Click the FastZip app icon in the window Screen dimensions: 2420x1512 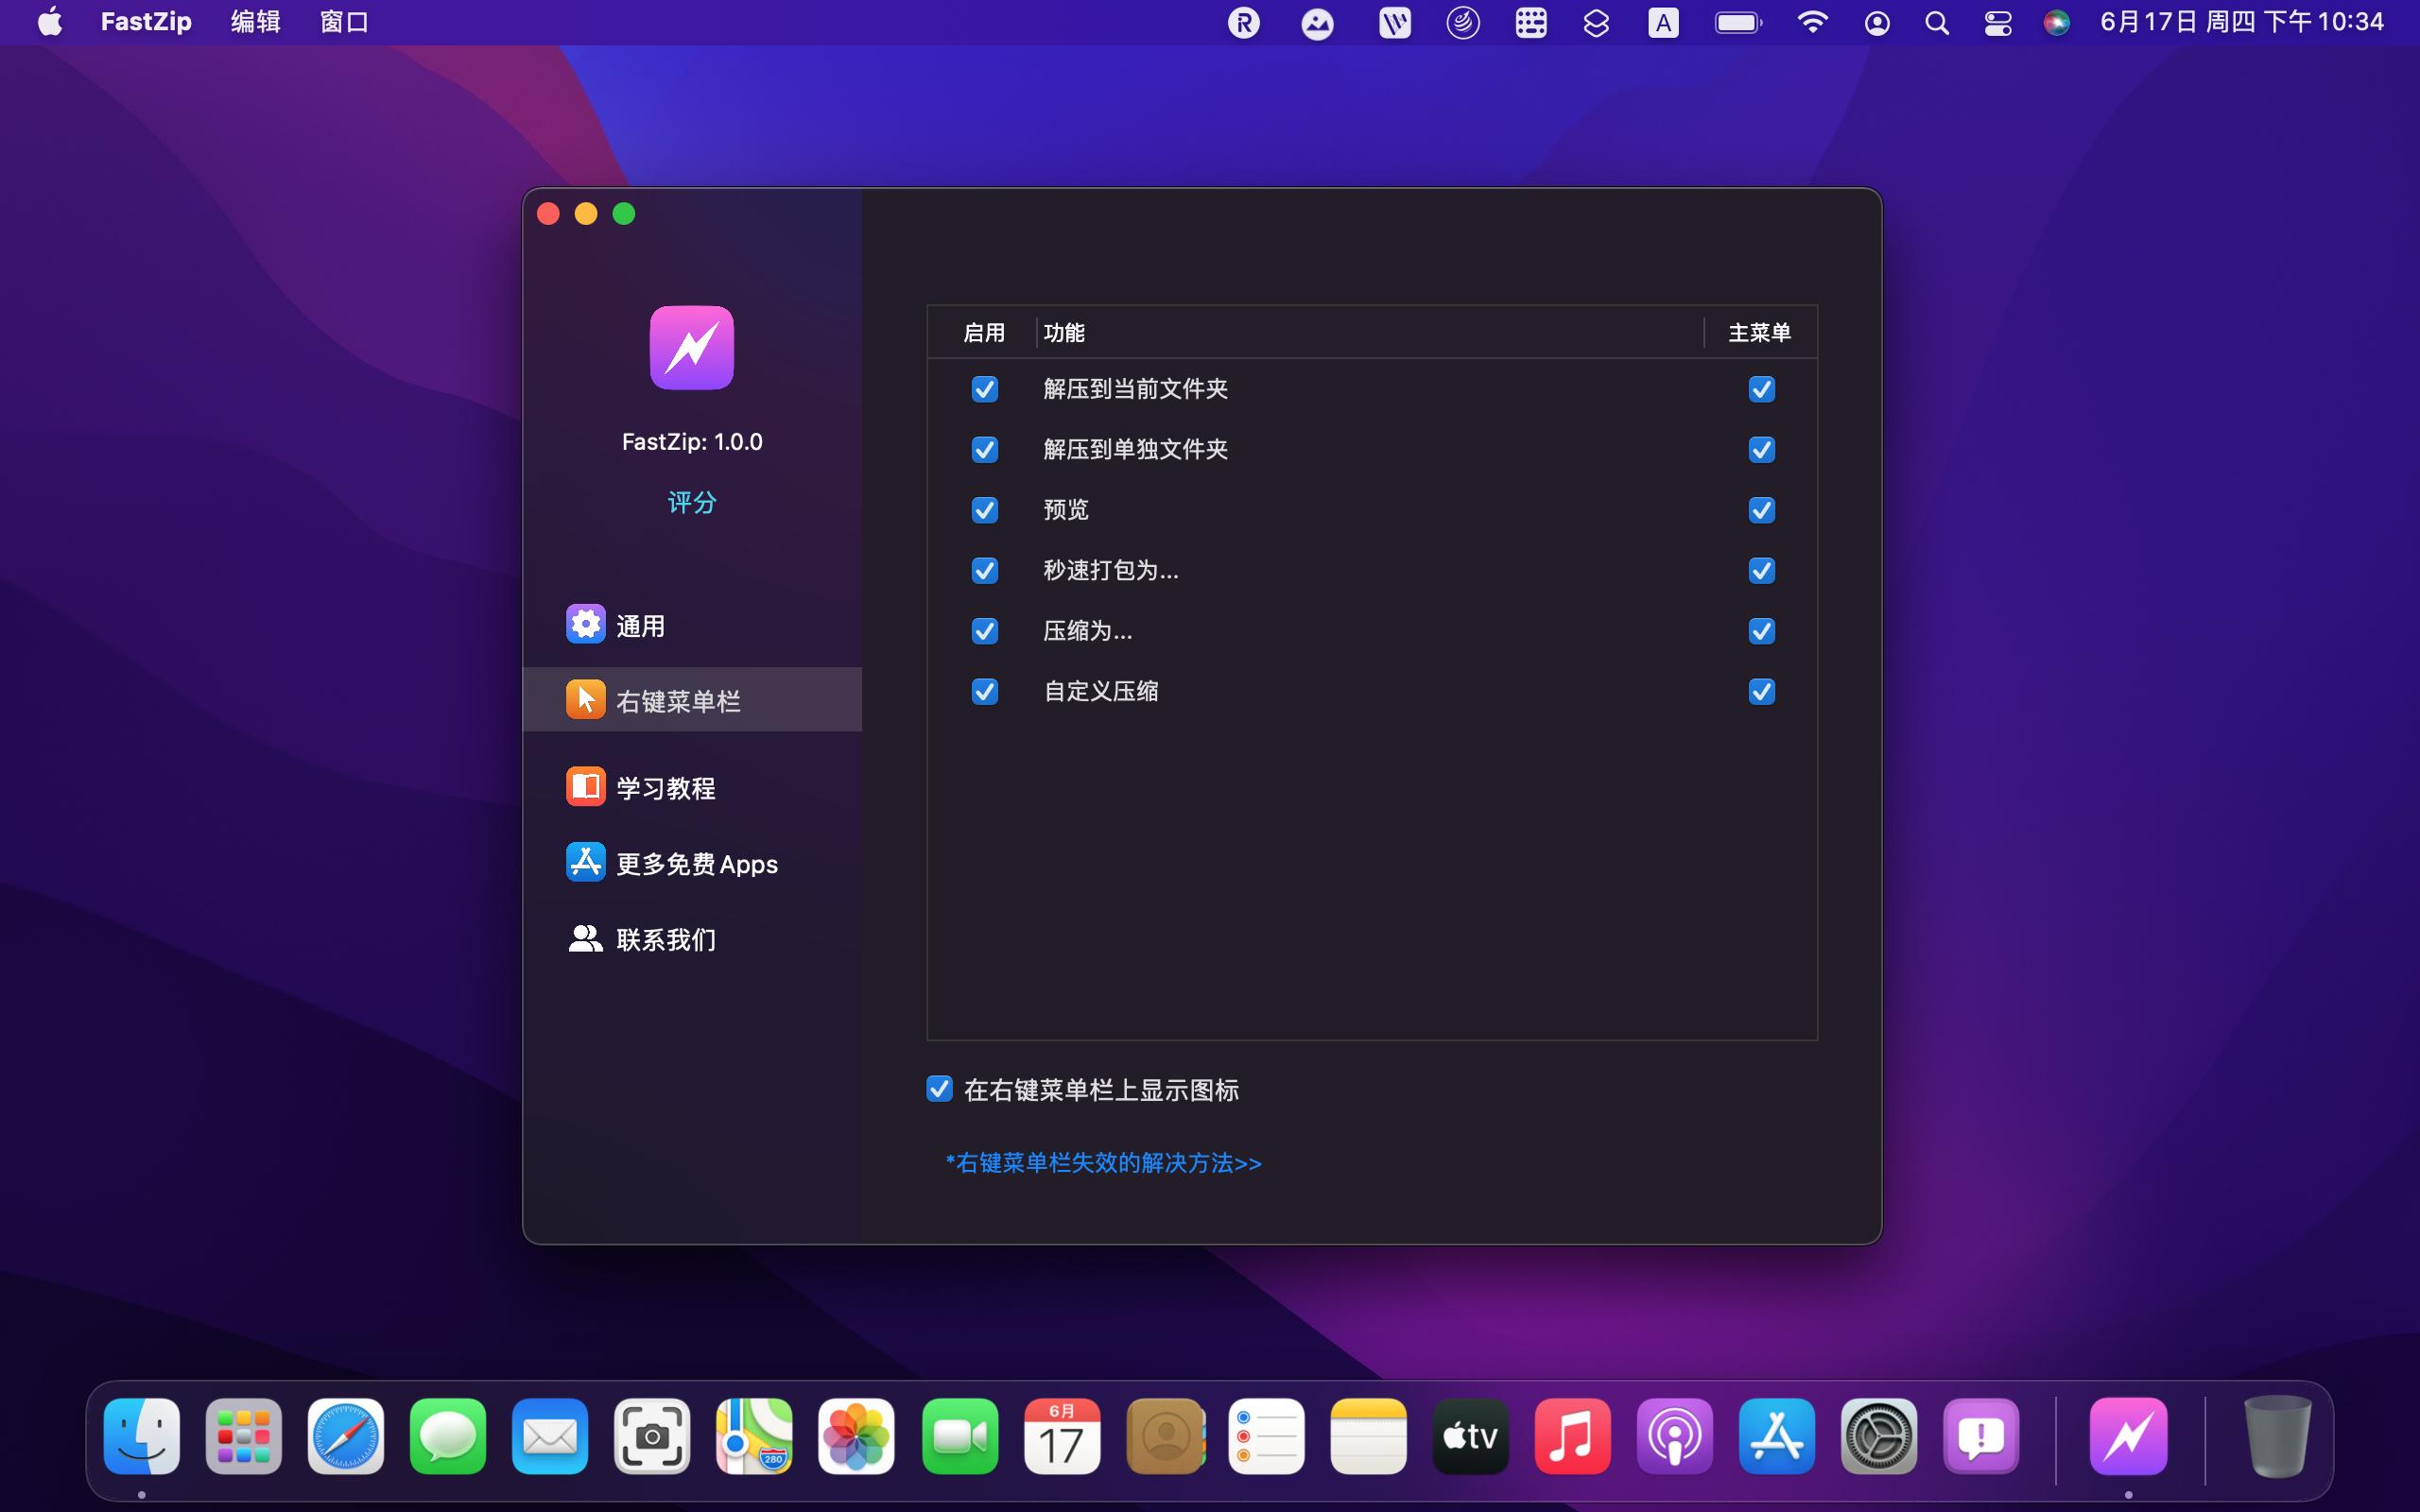691,347
